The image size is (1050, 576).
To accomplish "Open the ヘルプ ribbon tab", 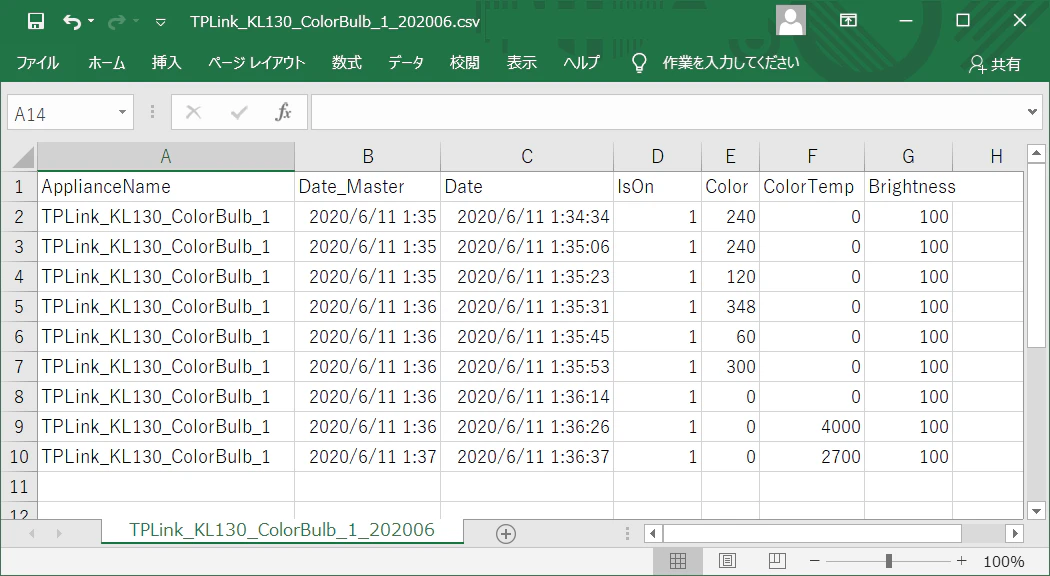I will pos(581,63).
